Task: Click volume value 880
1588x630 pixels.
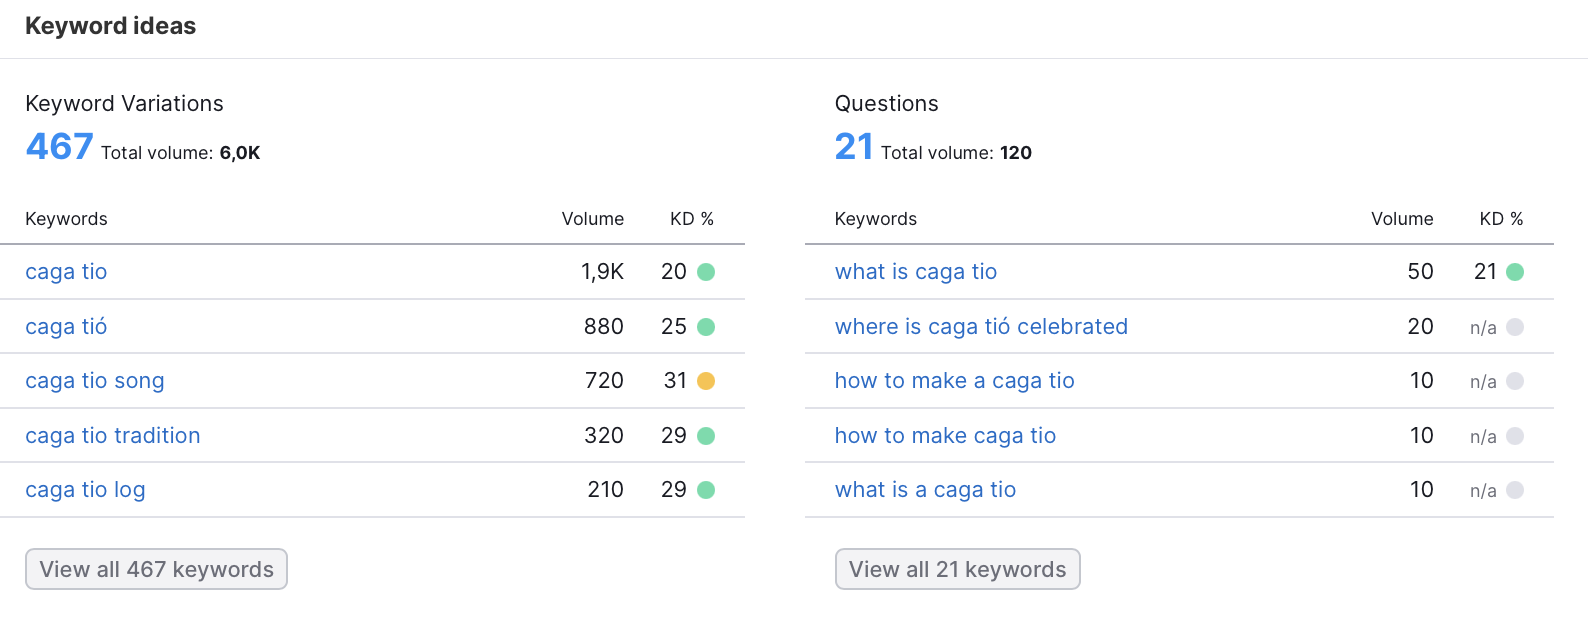Action: tap(604, 327)
